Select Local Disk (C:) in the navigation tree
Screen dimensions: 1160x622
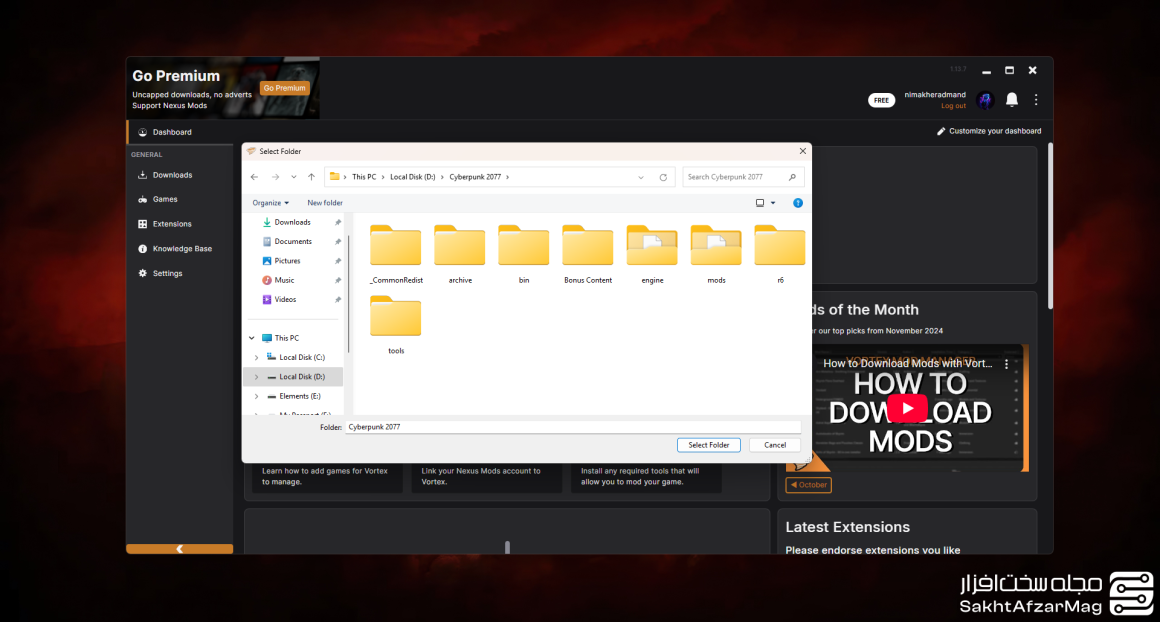(302, 357)
